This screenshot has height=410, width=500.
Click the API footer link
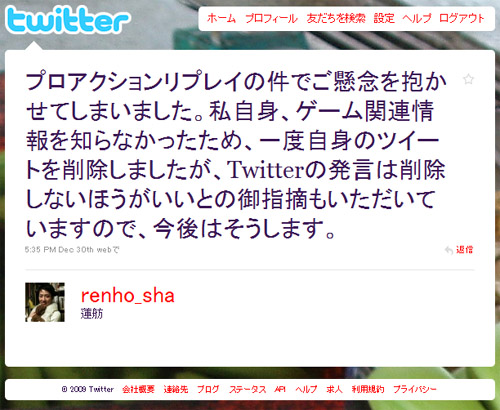click(x=280, y=389)
